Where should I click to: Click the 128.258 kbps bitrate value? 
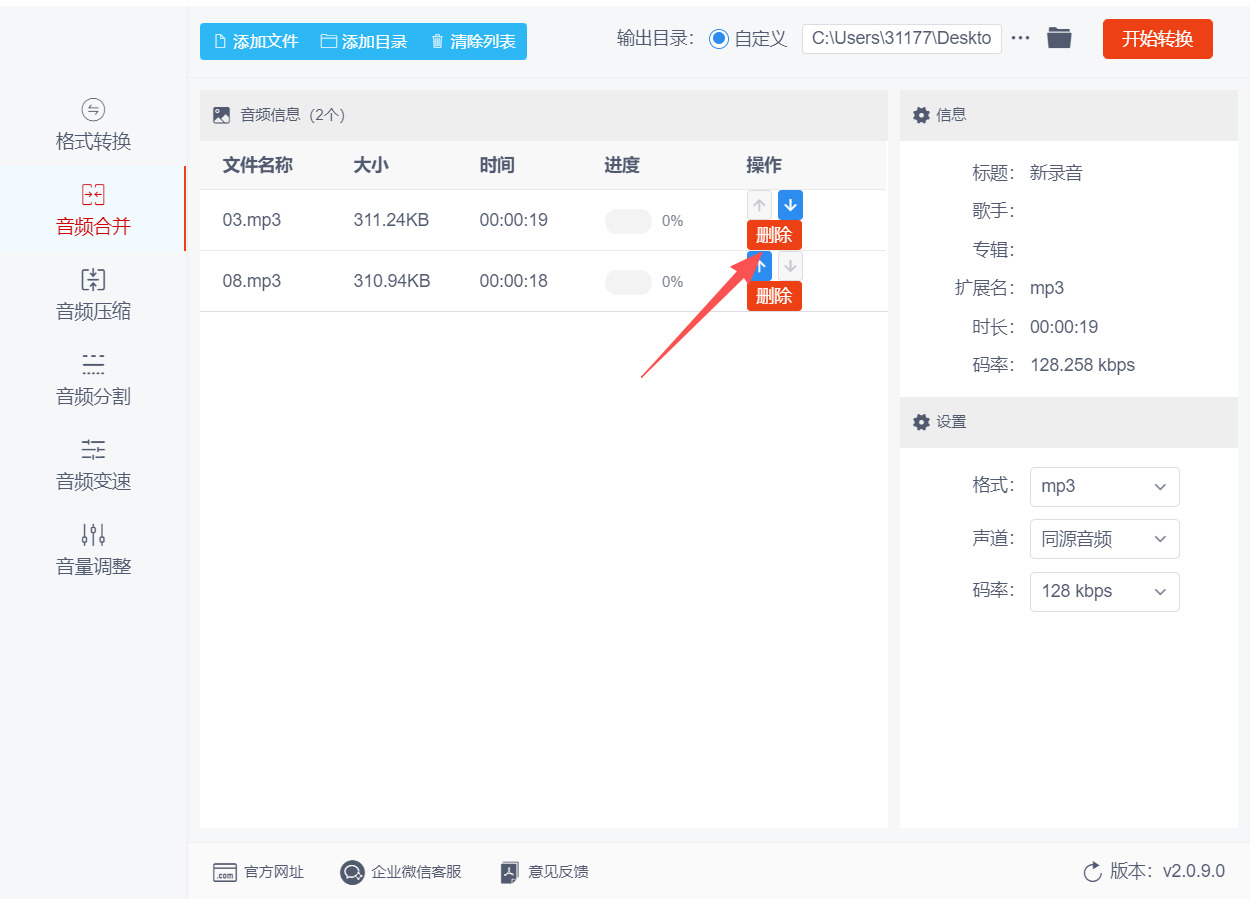click(1082, 365)
